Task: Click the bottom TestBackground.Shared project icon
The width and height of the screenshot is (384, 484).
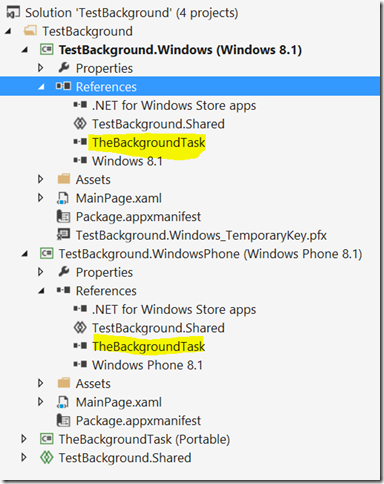Action: click(x=46, y=458)
